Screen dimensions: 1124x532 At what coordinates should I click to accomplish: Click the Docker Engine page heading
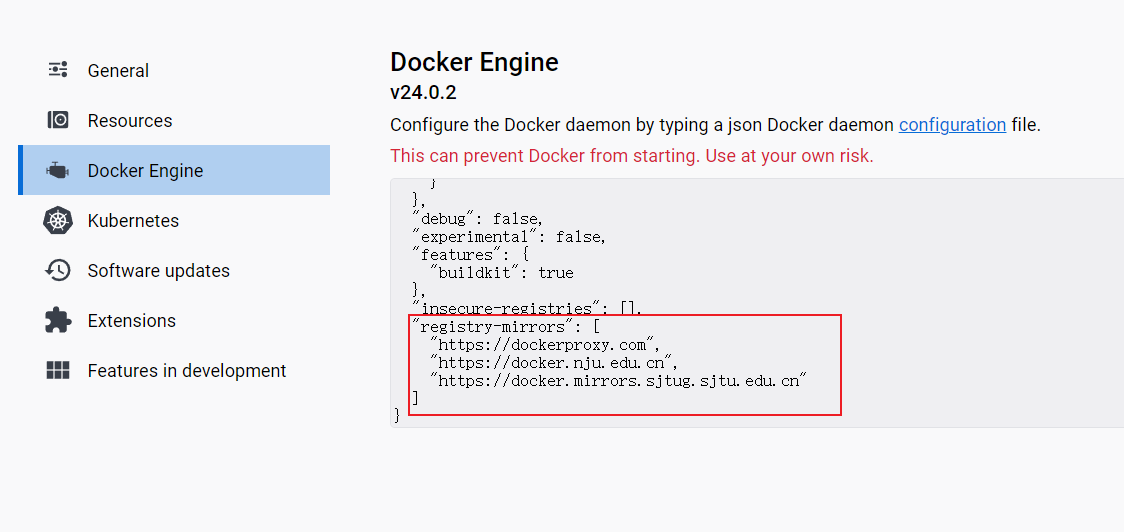click(474, 62)
